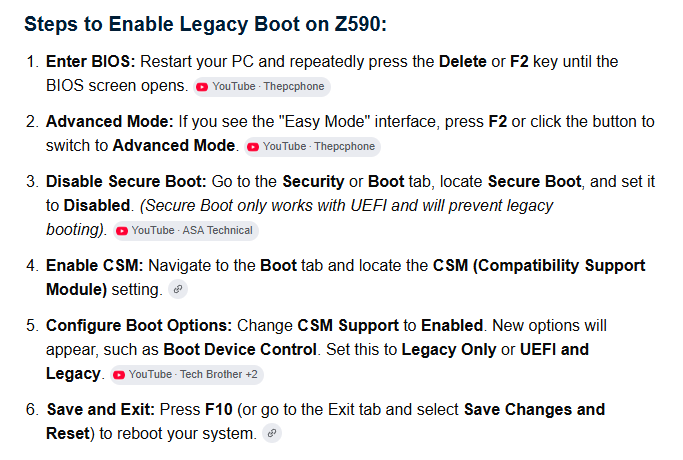Click the Disable Secure Boot: step label
The height and width of the screenshot is (460, 683).
[x=126, y=181]
